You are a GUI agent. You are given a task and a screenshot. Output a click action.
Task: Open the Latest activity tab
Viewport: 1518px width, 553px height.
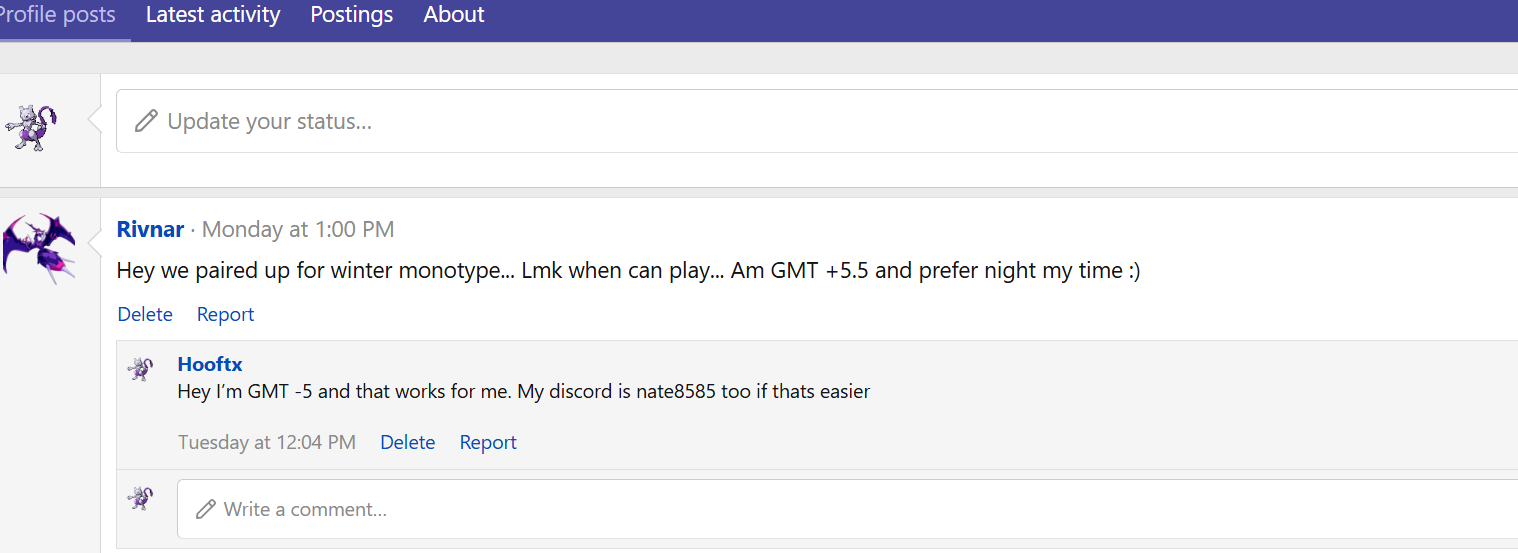213,15
